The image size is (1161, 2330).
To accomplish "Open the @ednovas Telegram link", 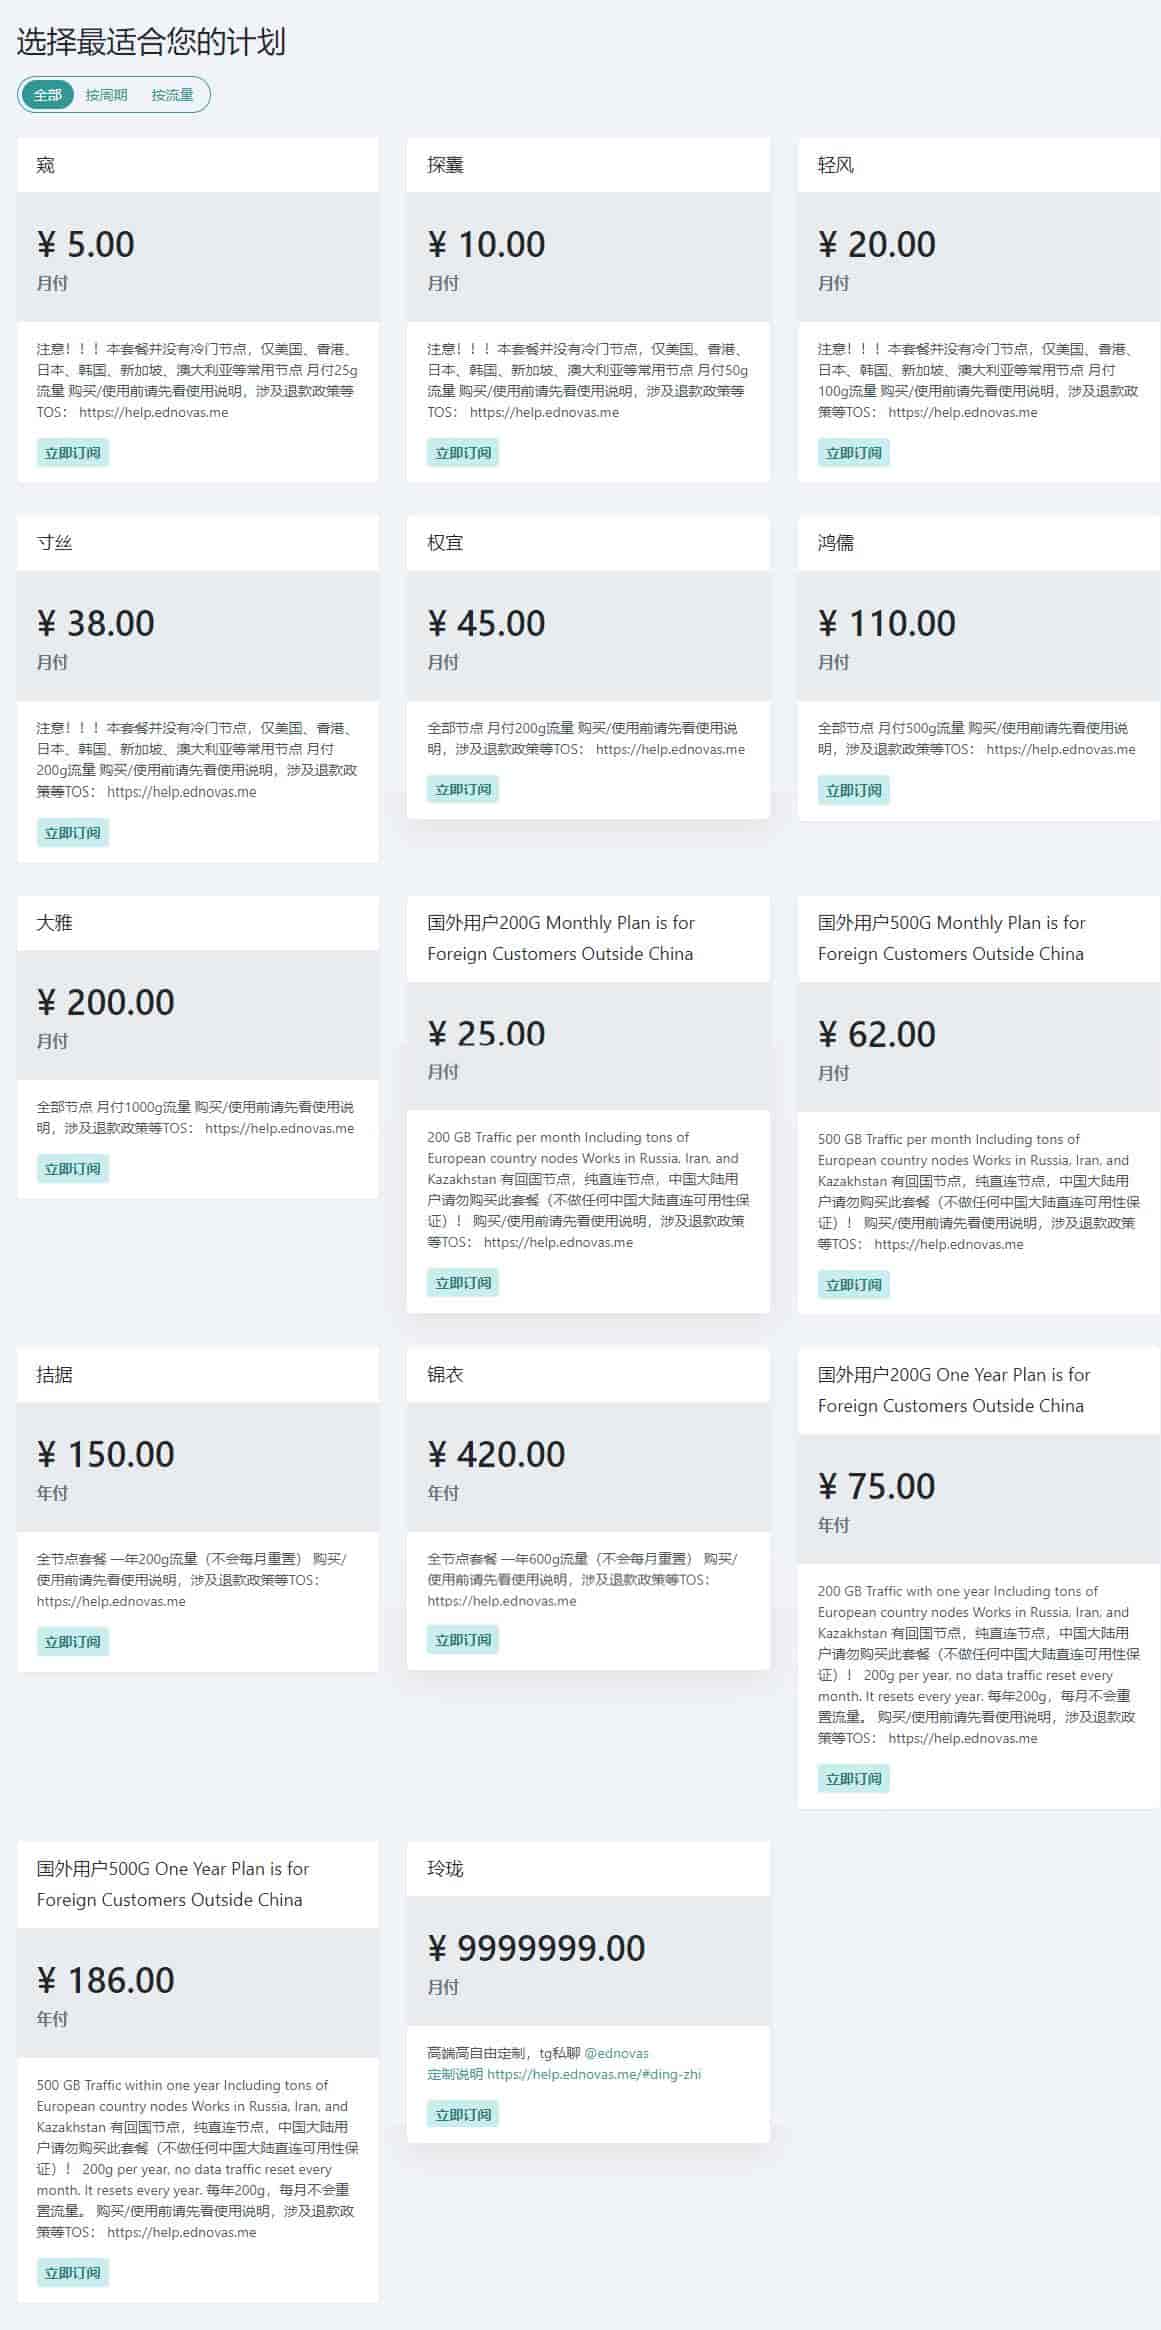I will (x=616, y=2053).
